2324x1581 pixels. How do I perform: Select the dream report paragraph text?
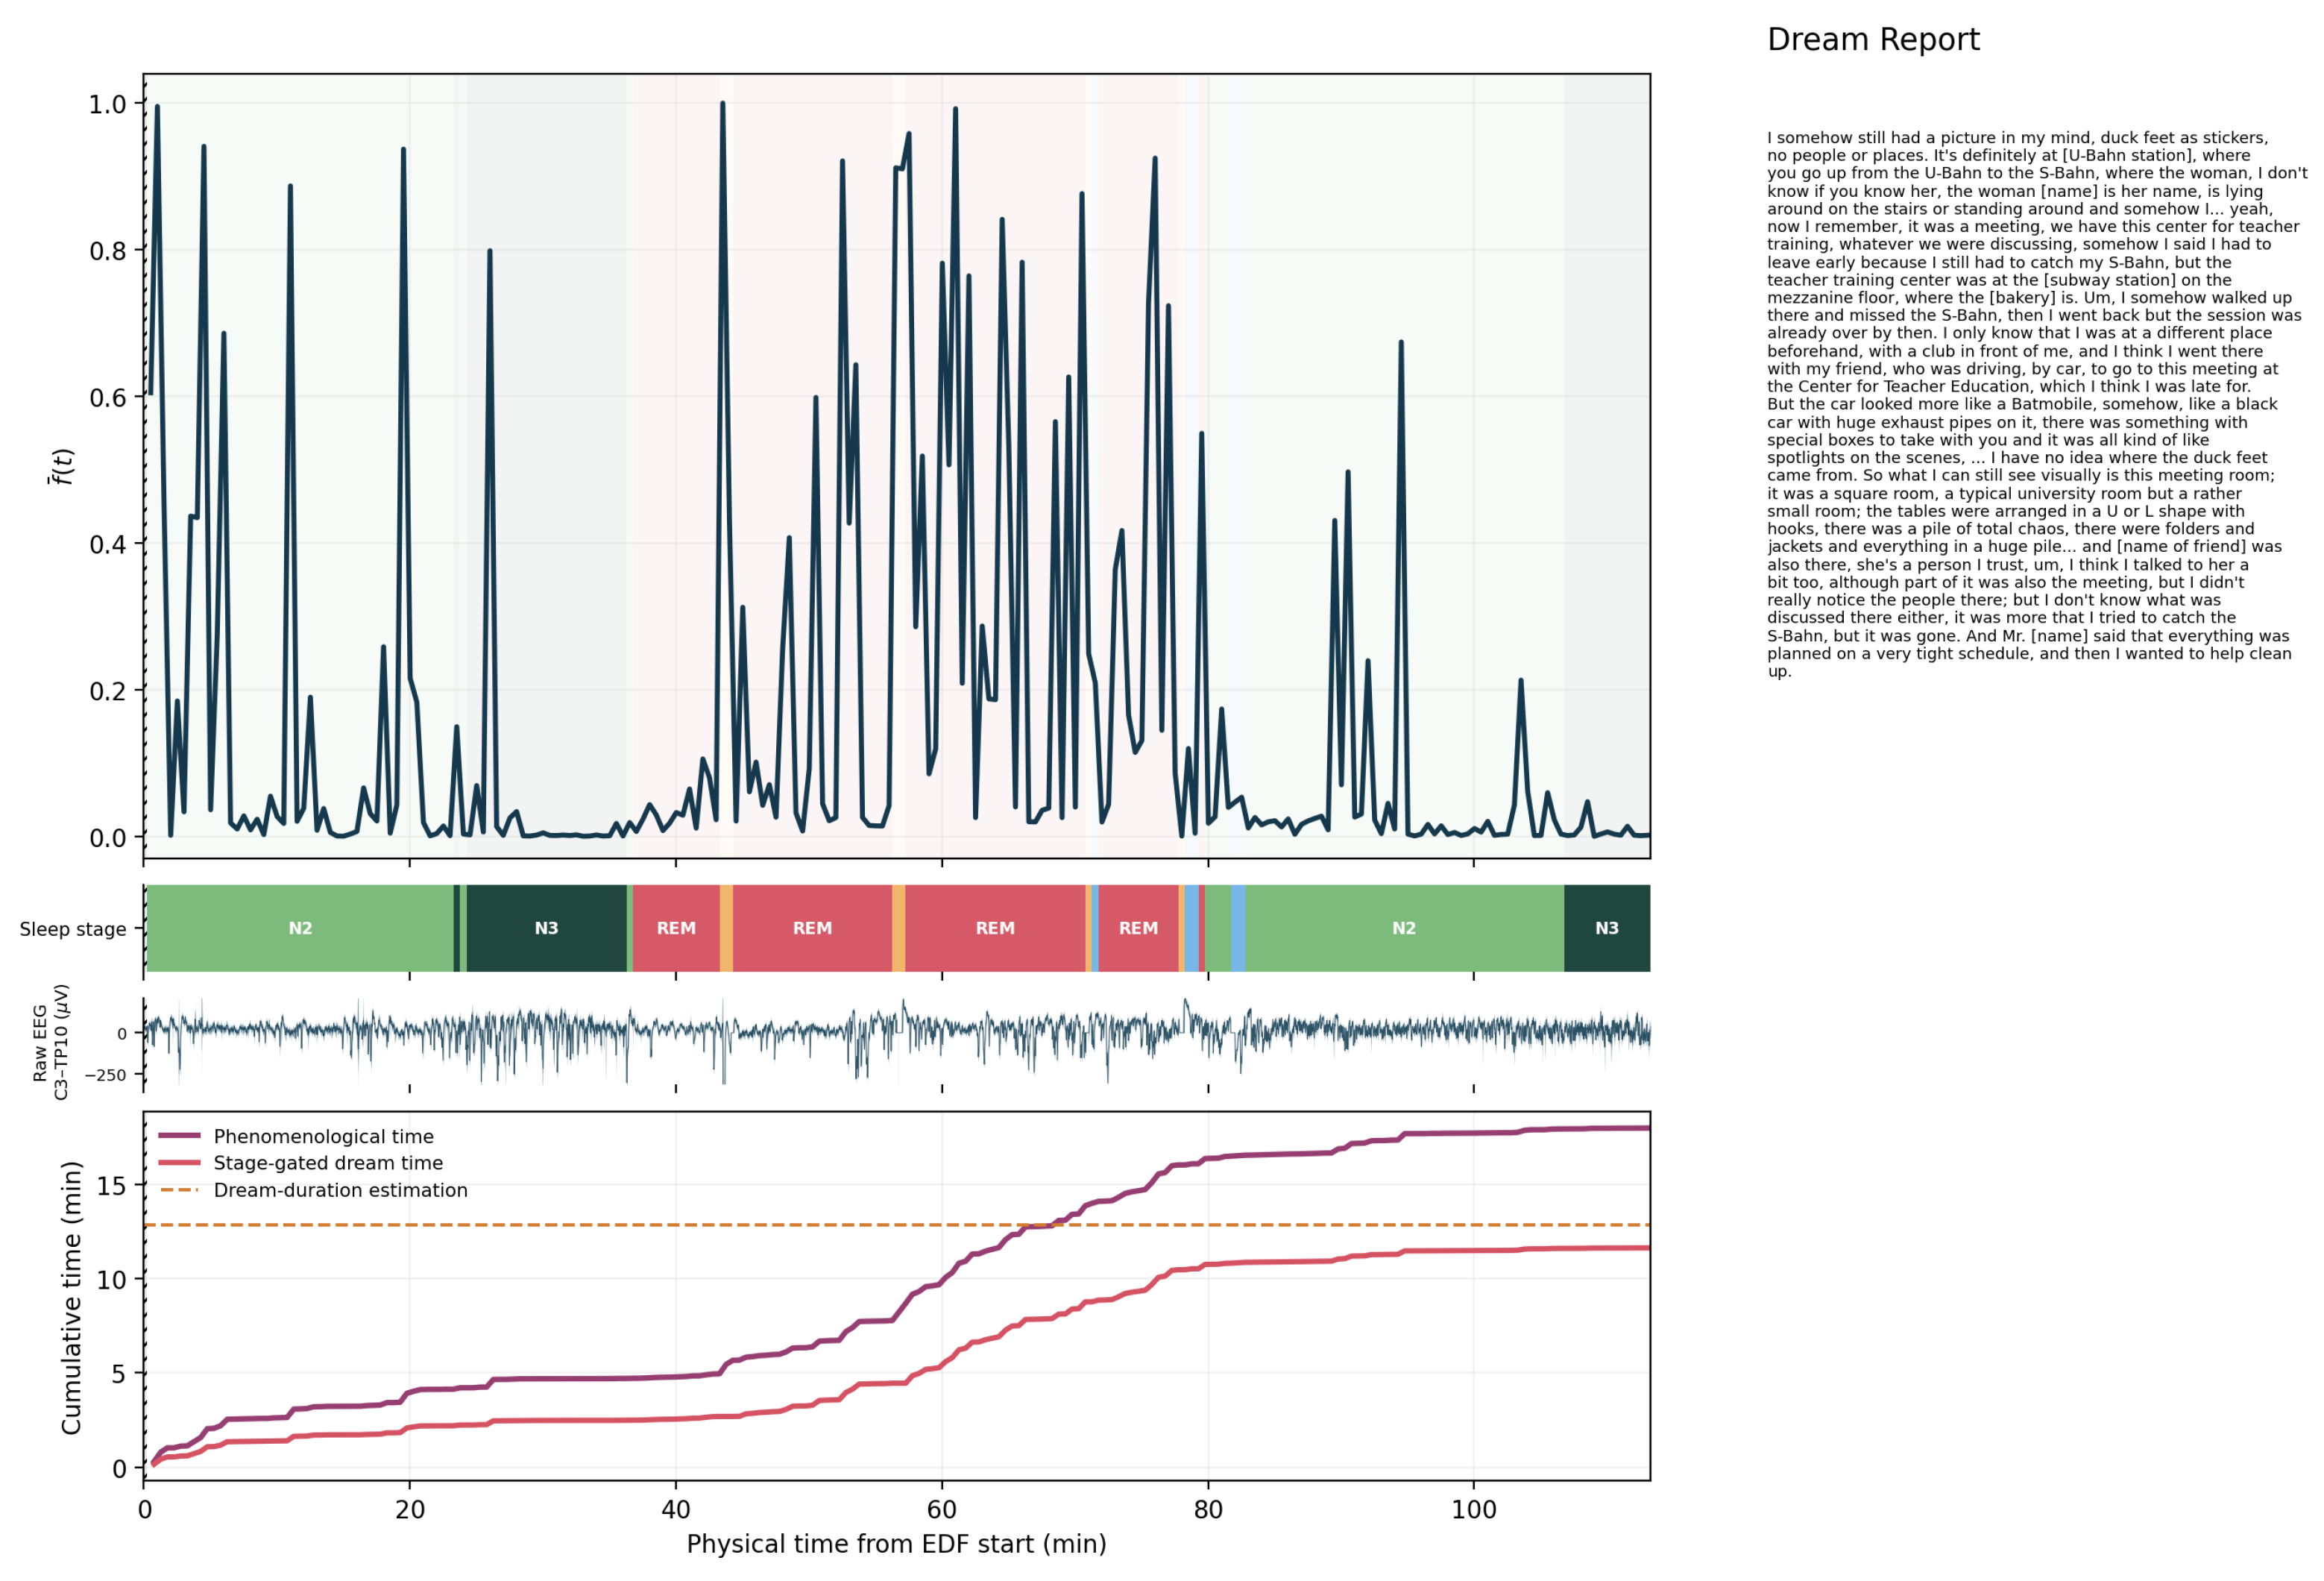(x=2036, y=404)
